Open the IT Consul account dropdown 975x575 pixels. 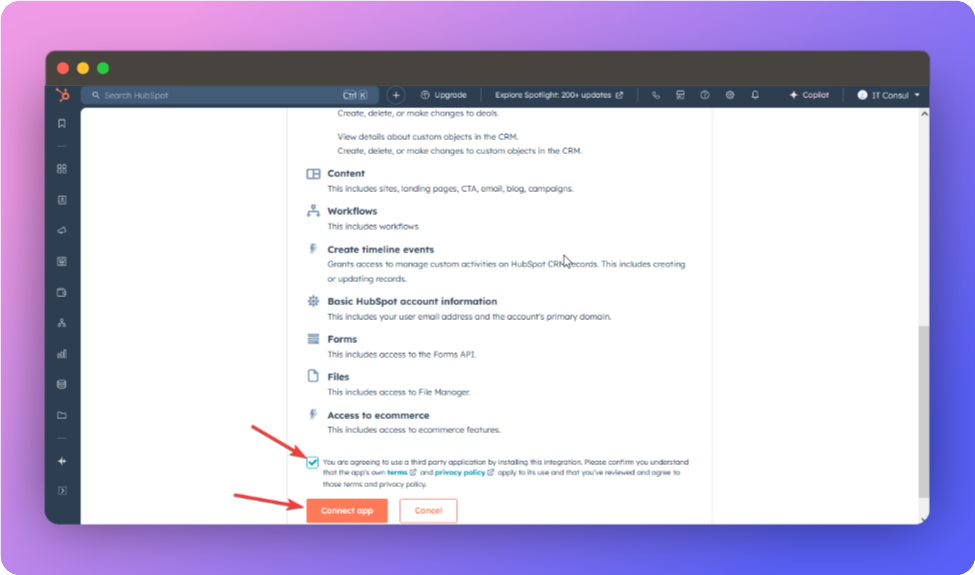[888, 95]
